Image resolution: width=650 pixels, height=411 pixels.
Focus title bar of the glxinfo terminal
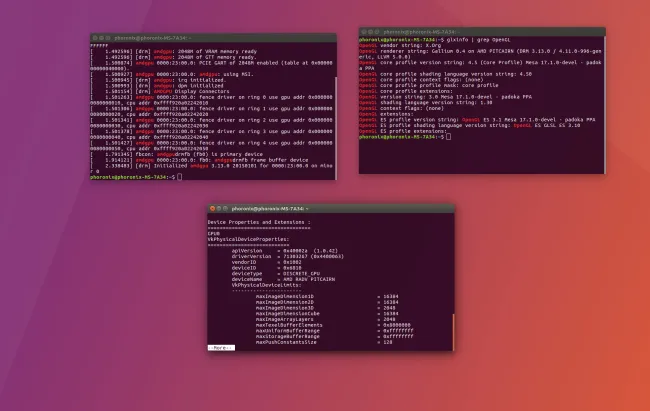click(x=482, y=32)
